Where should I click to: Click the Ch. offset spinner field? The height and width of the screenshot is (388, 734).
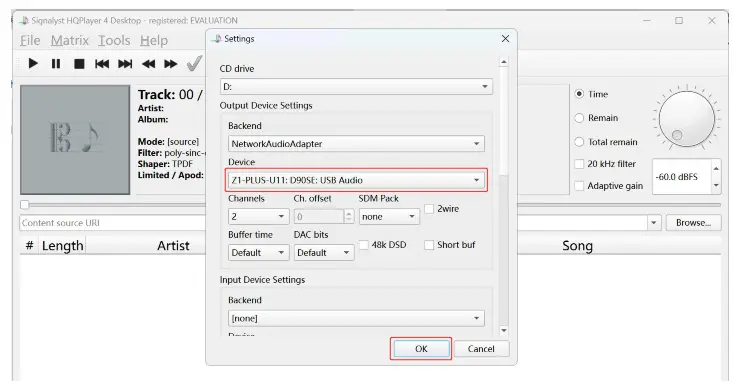(318, 217)
